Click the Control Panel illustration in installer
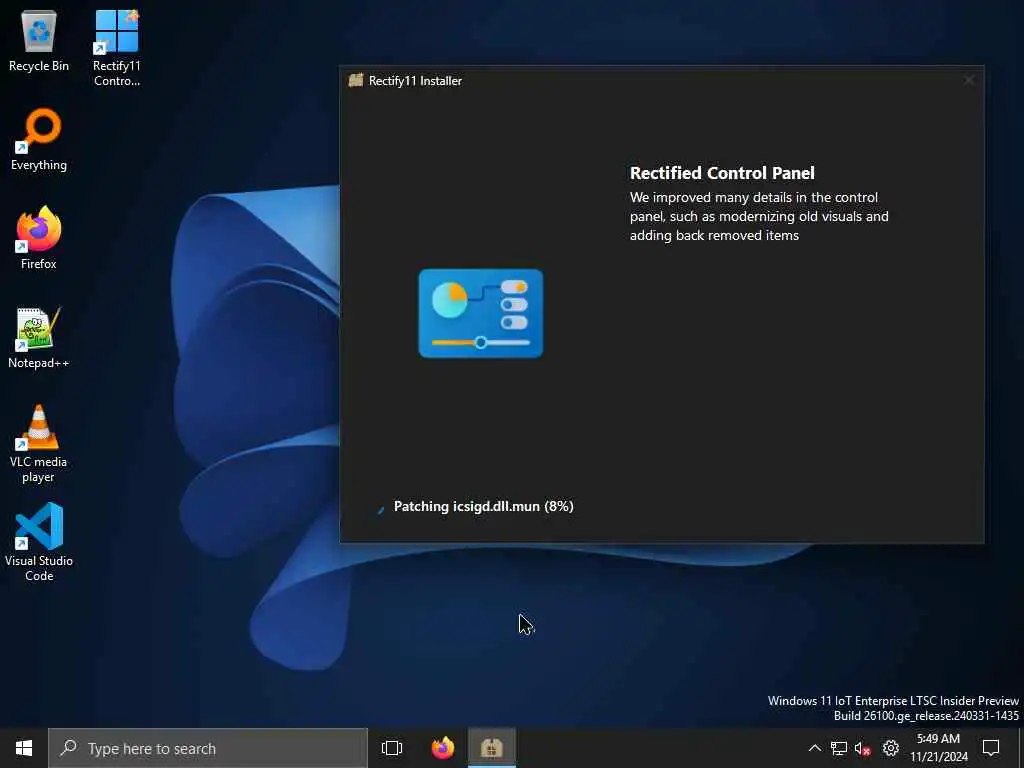 481,313
